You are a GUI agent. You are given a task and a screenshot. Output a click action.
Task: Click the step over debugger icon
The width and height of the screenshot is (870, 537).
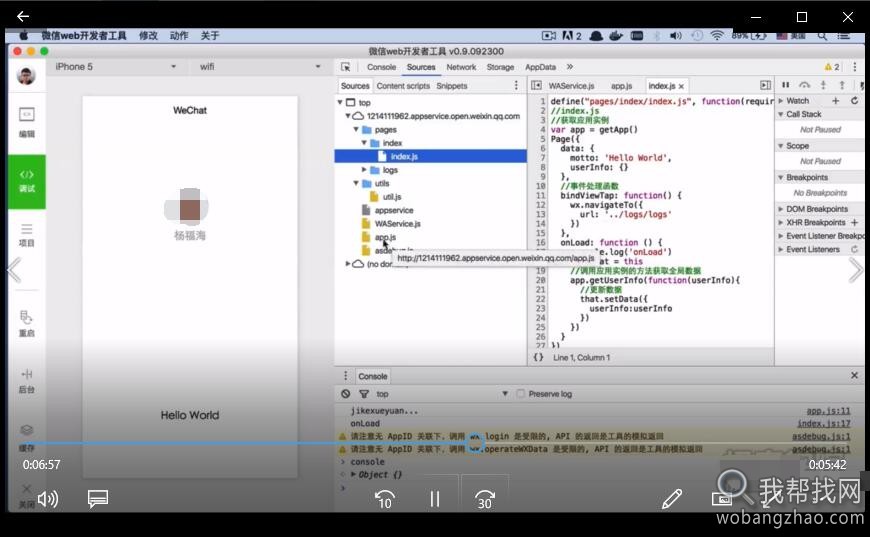(x=804, y=85)
